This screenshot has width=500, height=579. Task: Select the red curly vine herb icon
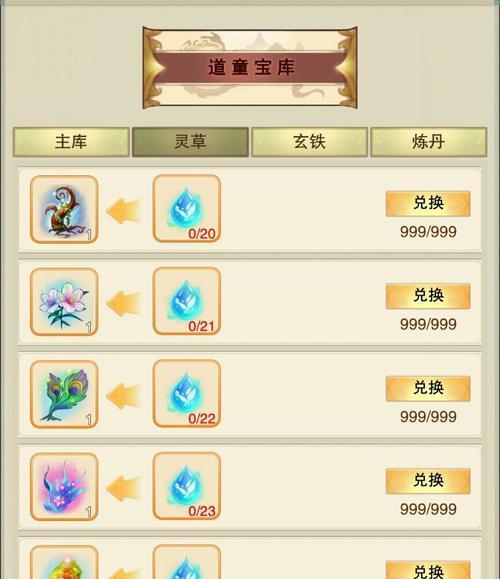pyautogui.click(x=64, y=209)
